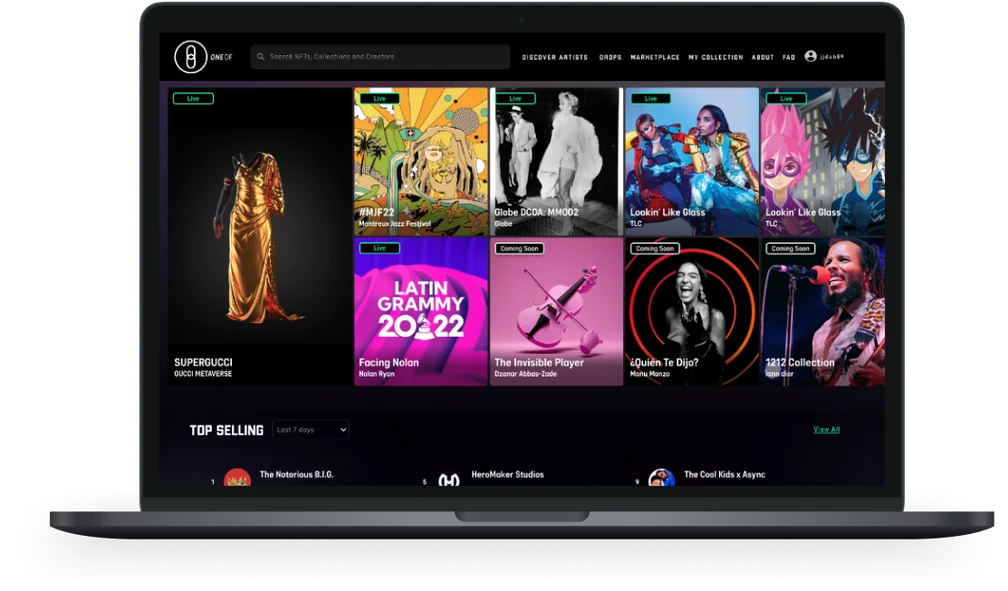Click the OneOf logo icon
Viewport: 1008px width, 591px height.
[190, 57]
